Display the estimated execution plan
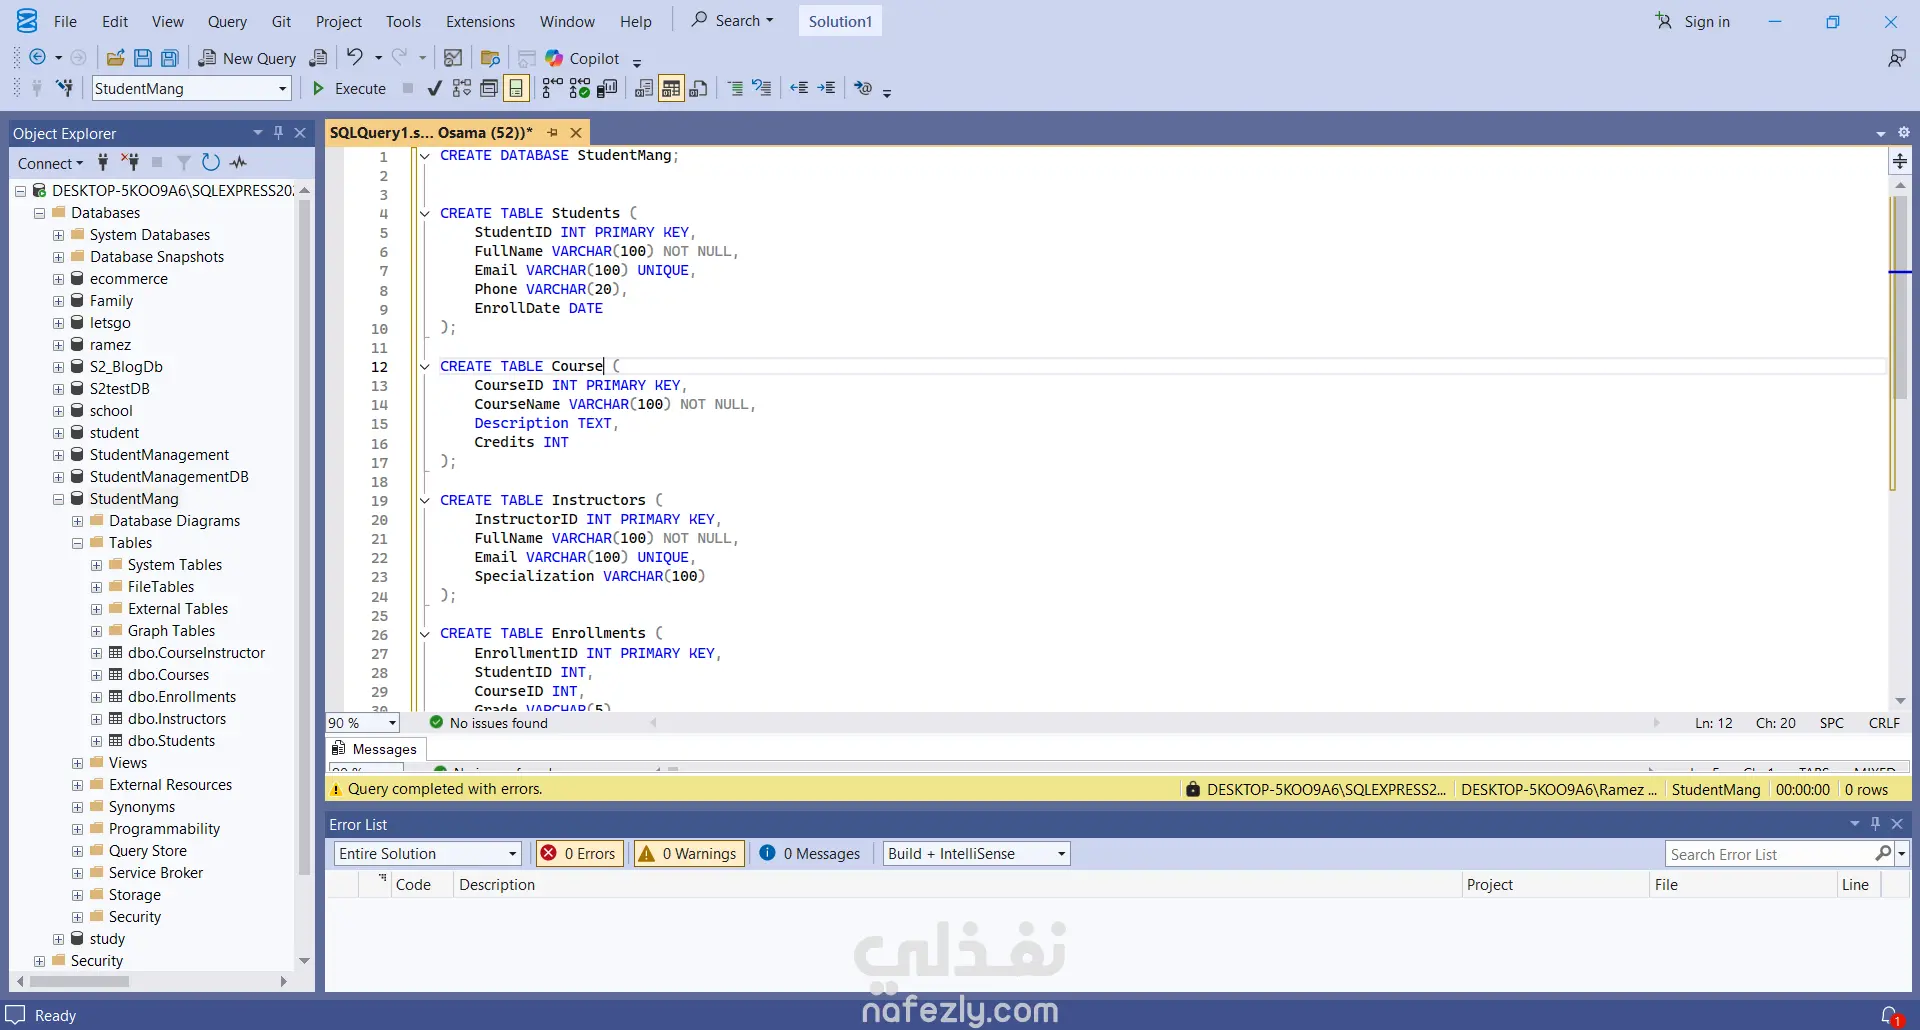This screenshot has width=1920, height=1030. pos(462,88)
